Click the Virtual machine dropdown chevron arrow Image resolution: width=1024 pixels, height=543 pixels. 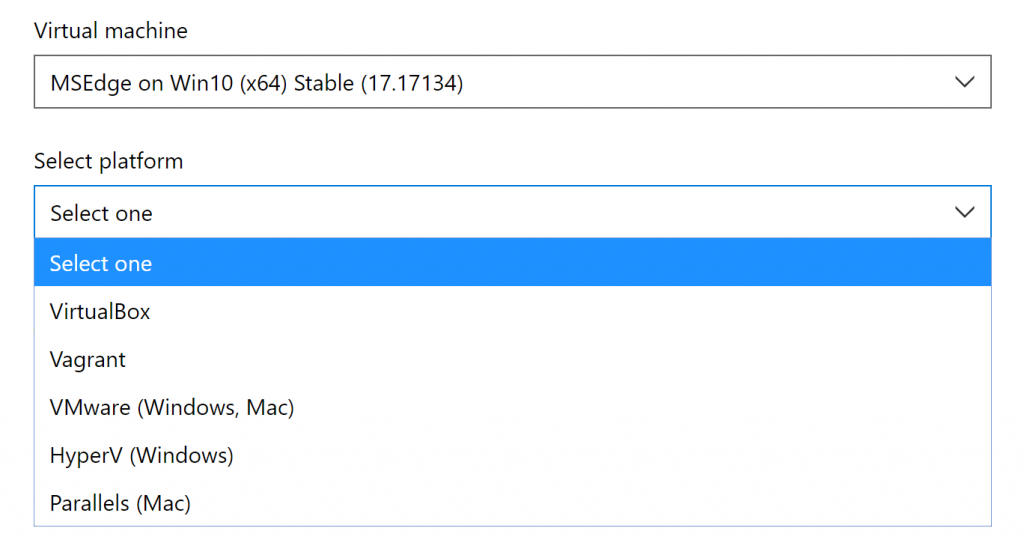964,82
